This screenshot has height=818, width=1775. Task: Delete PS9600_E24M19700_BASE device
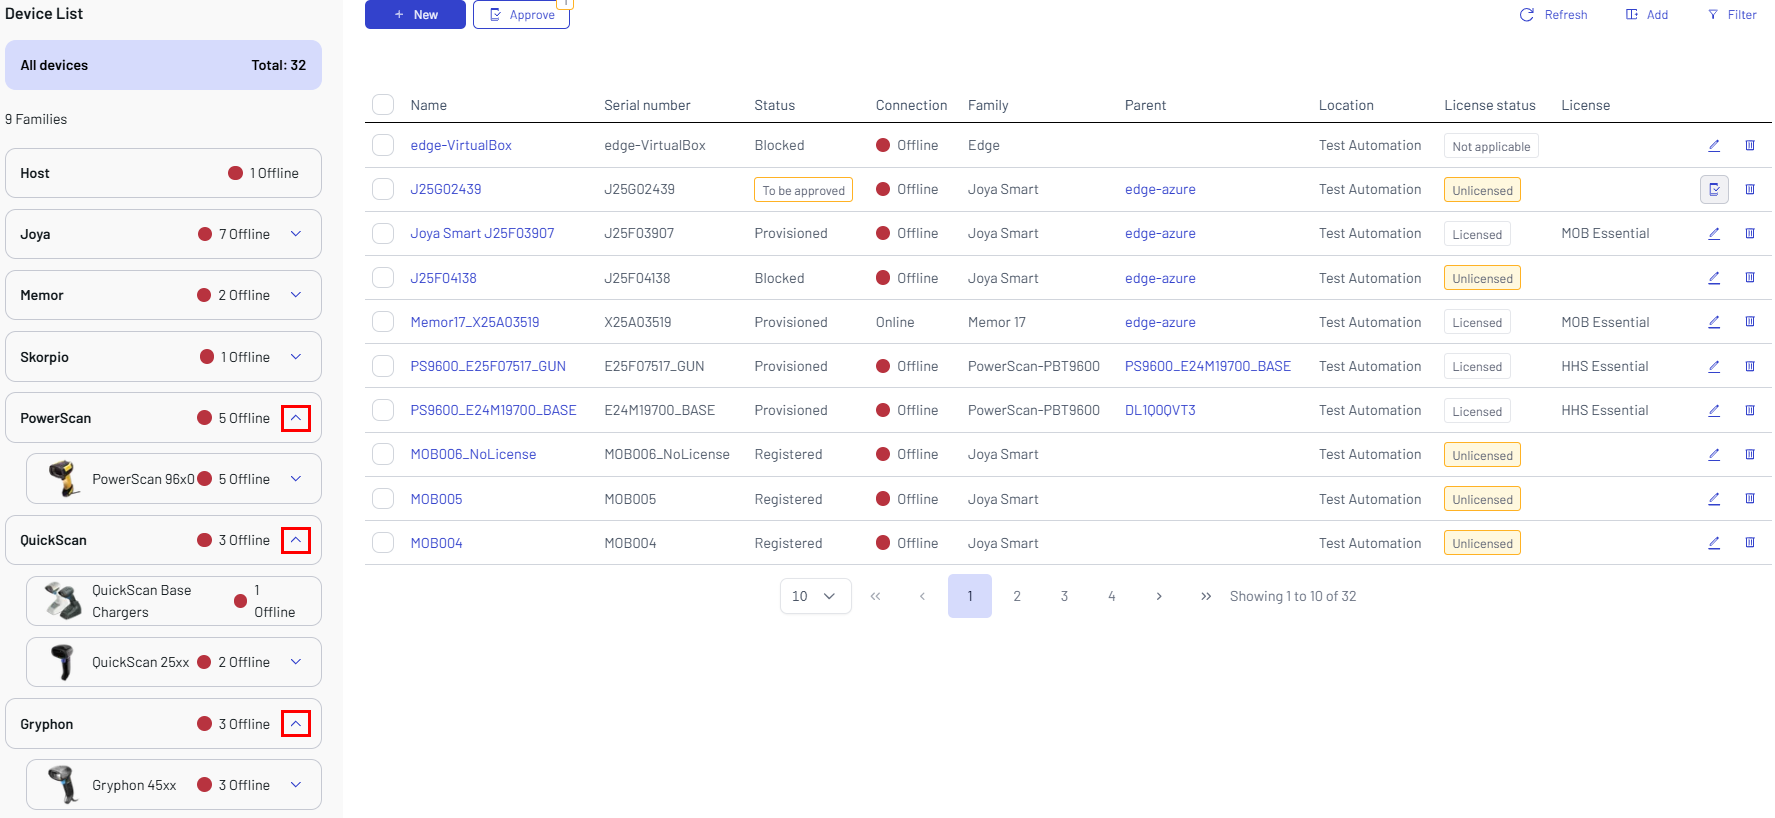click(x=1750, y=410)
